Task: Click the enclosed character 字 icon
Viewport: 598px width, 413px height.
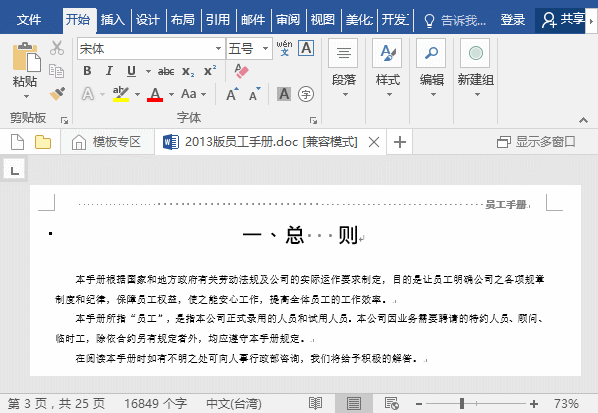Action: coord(306,94)
